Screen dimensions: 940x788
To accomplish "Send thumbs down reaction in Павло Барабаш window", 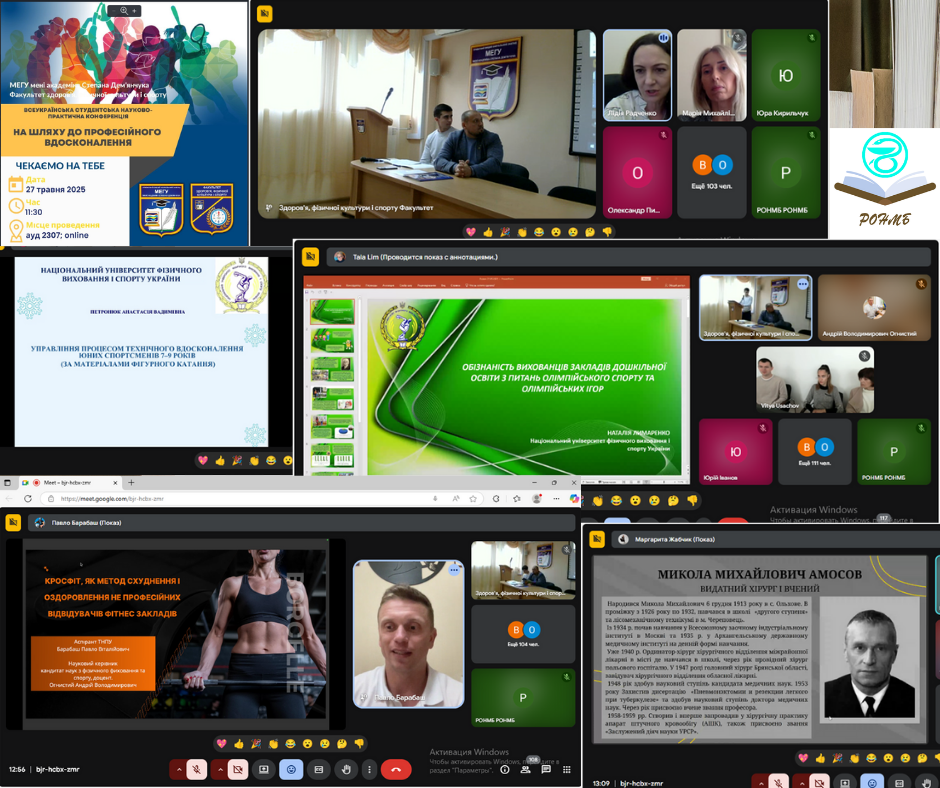I will click(359, 744).
